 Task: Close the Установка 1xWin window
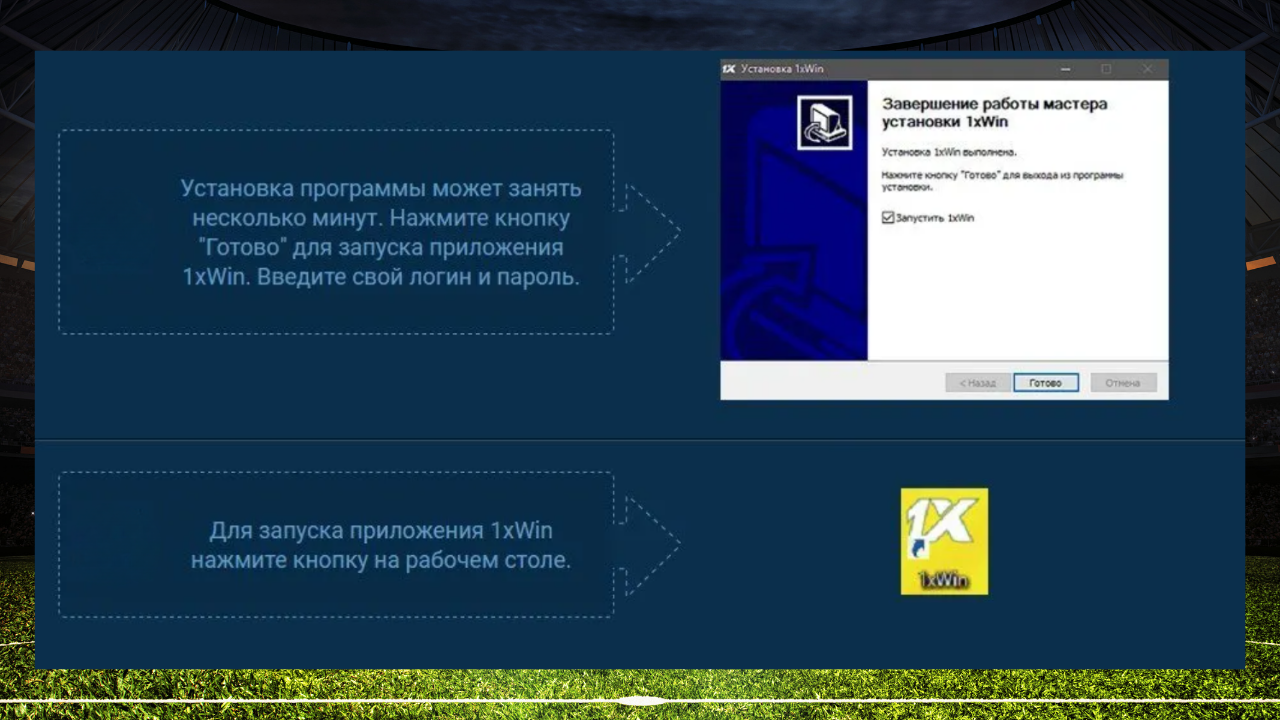1148,69
